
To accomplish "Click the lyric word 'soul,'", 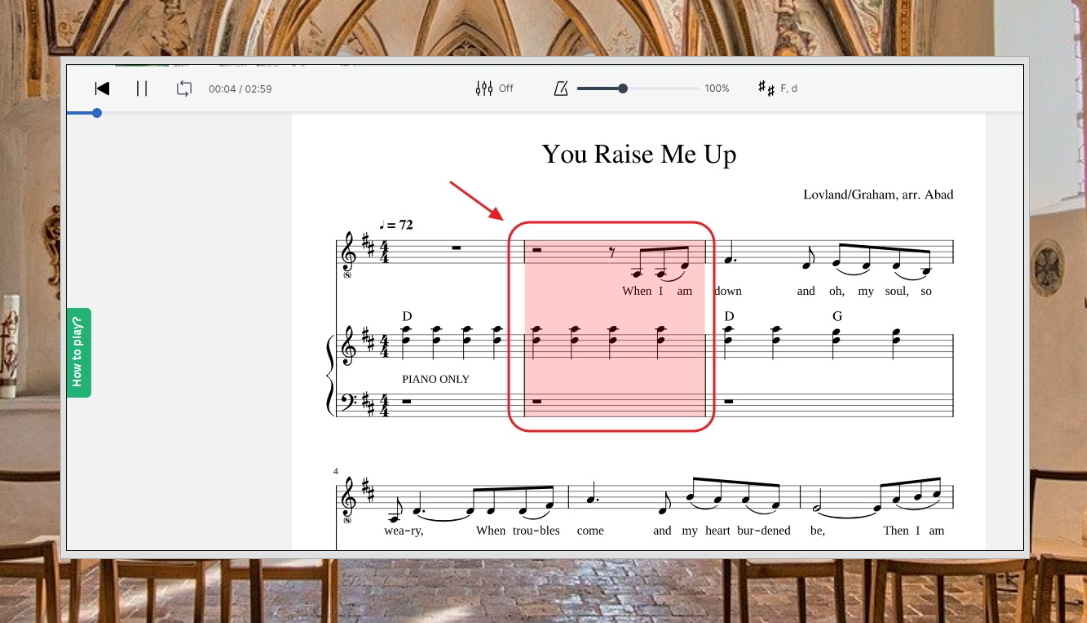I will pos(896,291).
